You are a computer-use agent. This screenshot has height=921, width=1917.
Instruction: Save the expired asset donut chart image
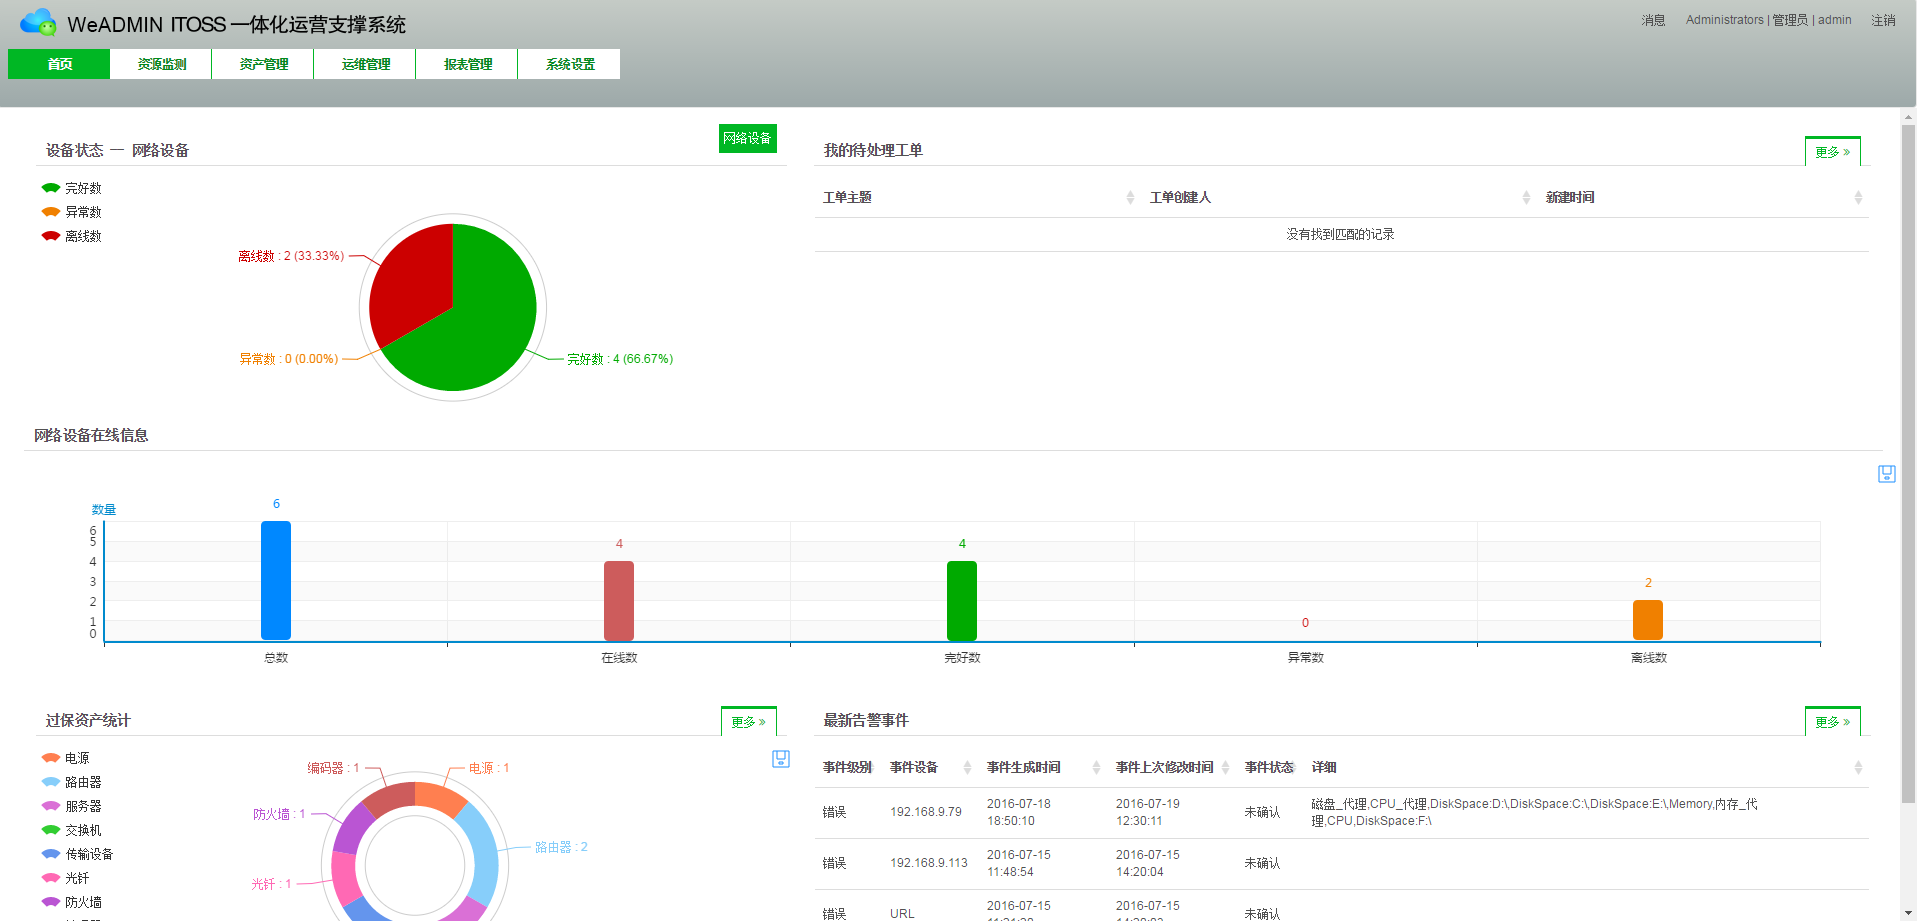click(781, 759)
